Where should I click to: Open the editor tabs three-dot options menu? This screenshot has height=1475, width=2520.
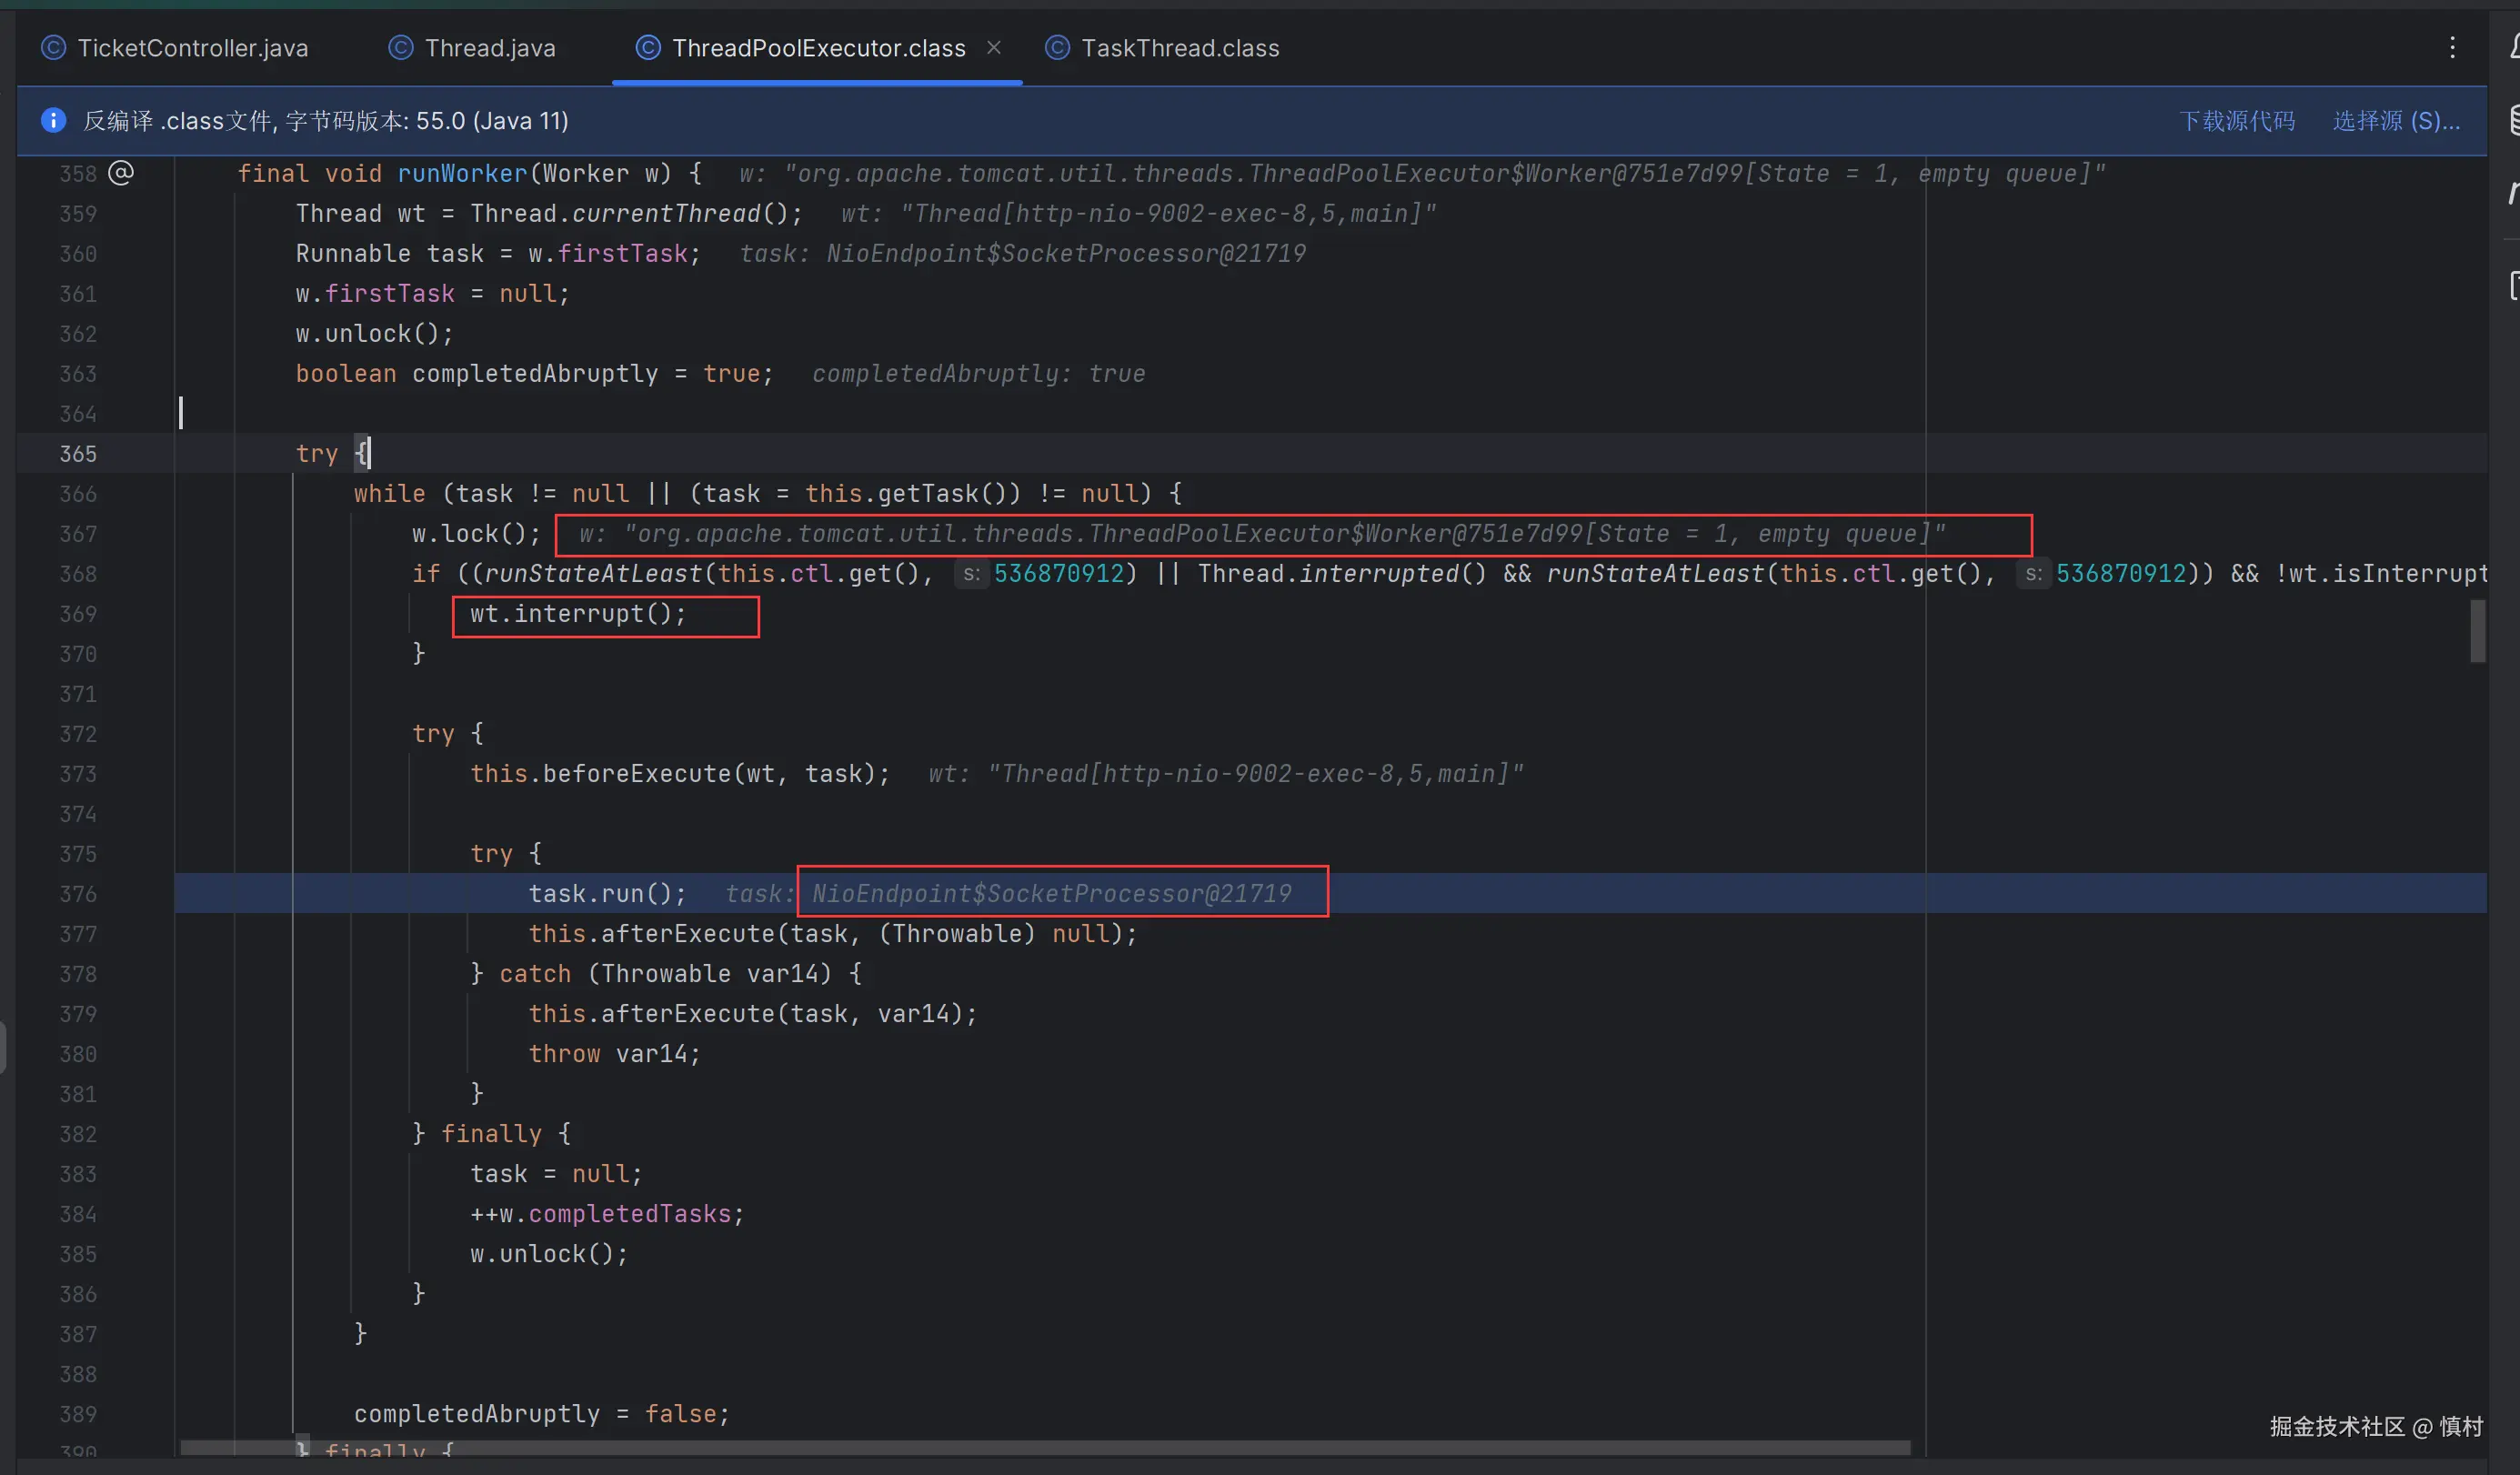(2452, 48)
